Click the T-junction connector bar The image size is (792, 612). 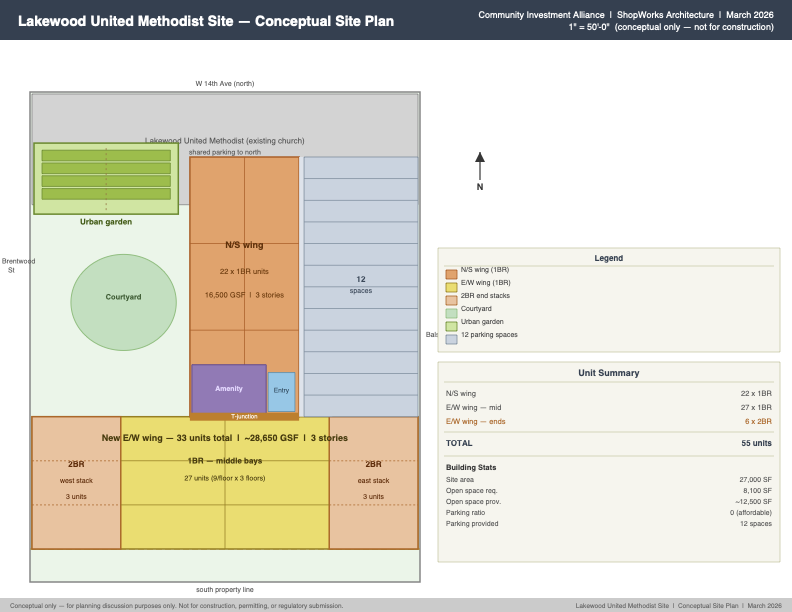pyautogui.click(x=244, y=417)
